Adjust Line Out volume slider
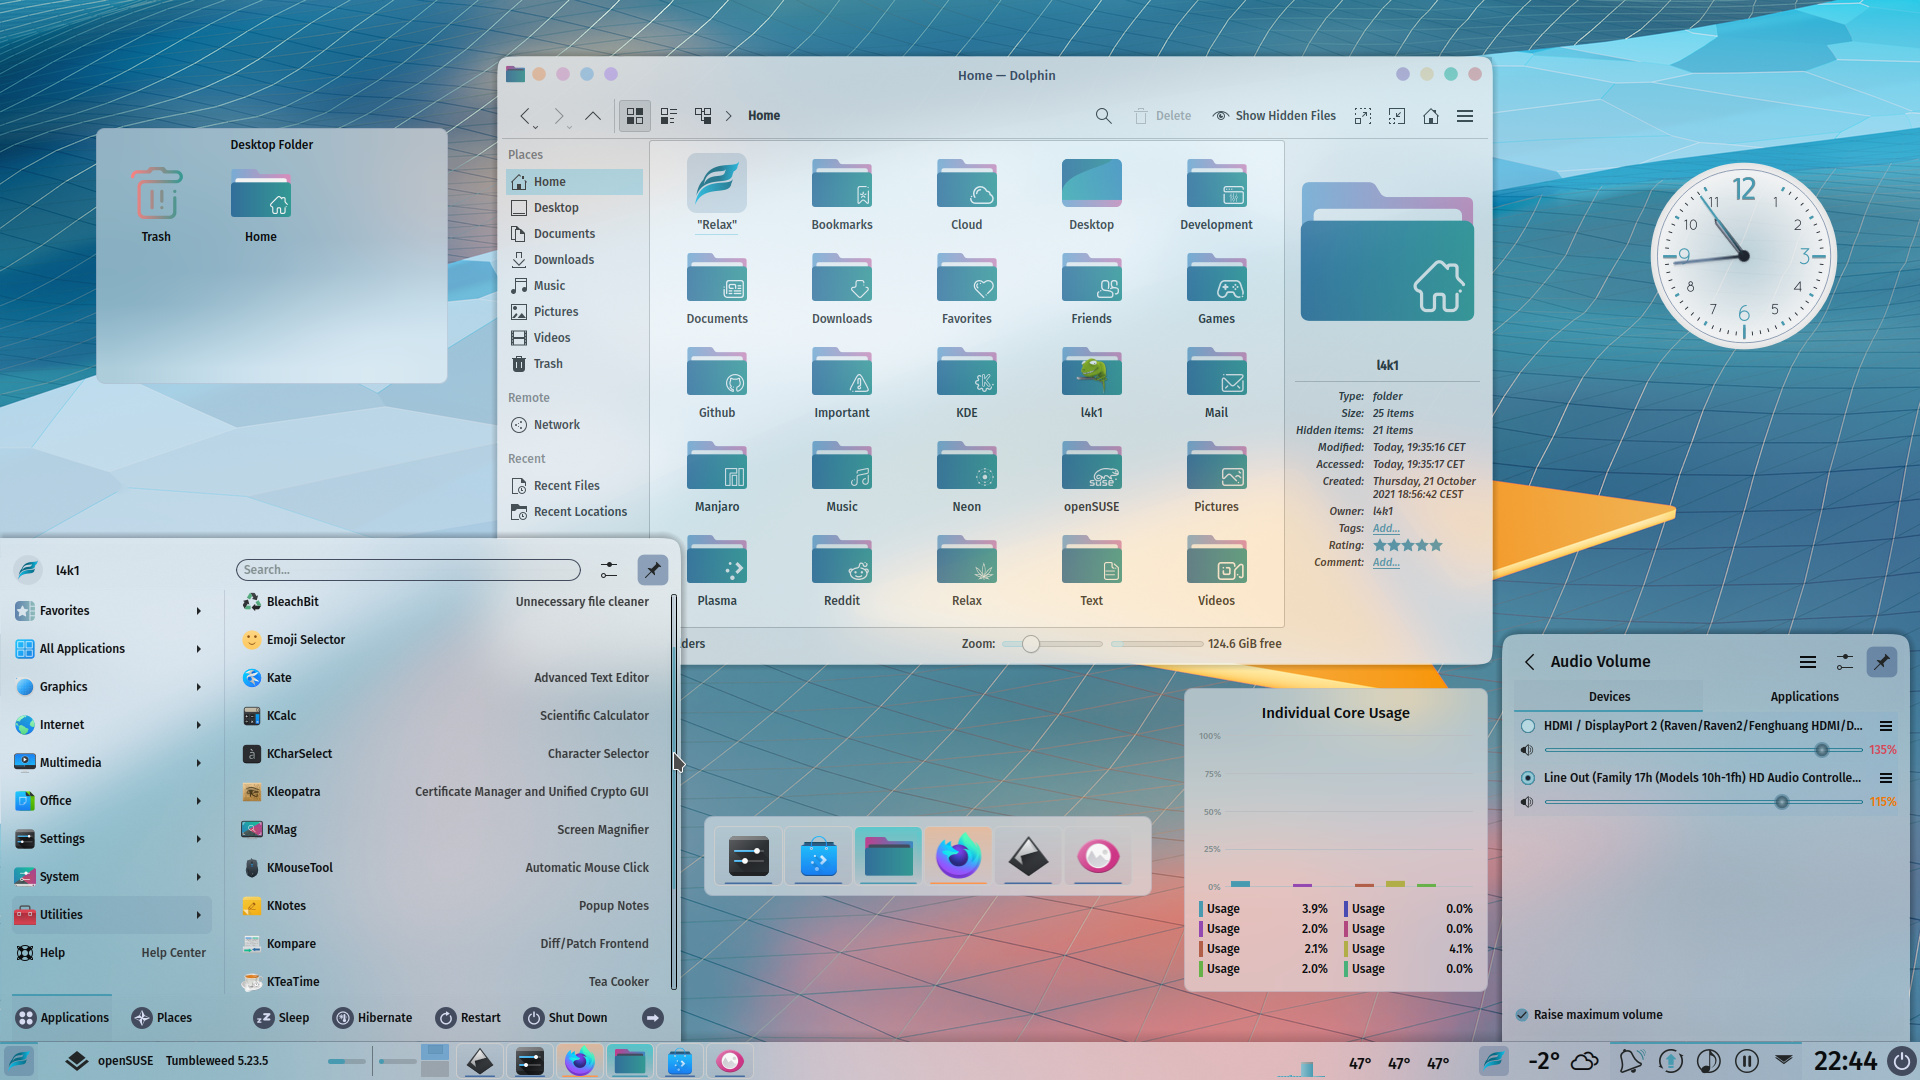This screenshot has width=1920, height=1080. click(1703, 802)
